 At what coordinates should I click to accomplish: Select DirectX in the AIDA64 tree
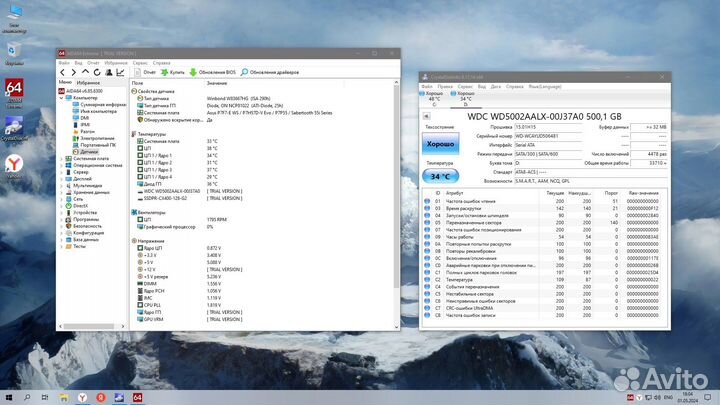77,206
